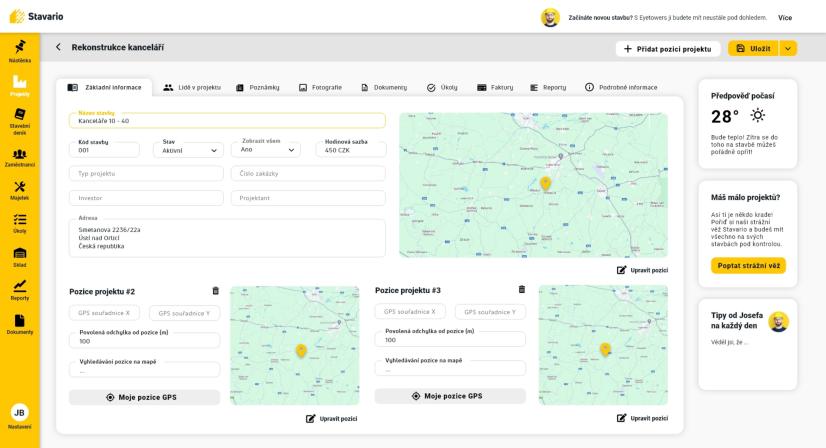Image resolution: width=826 pixels, height=448 pixels.
Task: Delete Pozice projektu #2 via trash icon
Action: pos(215,291)
